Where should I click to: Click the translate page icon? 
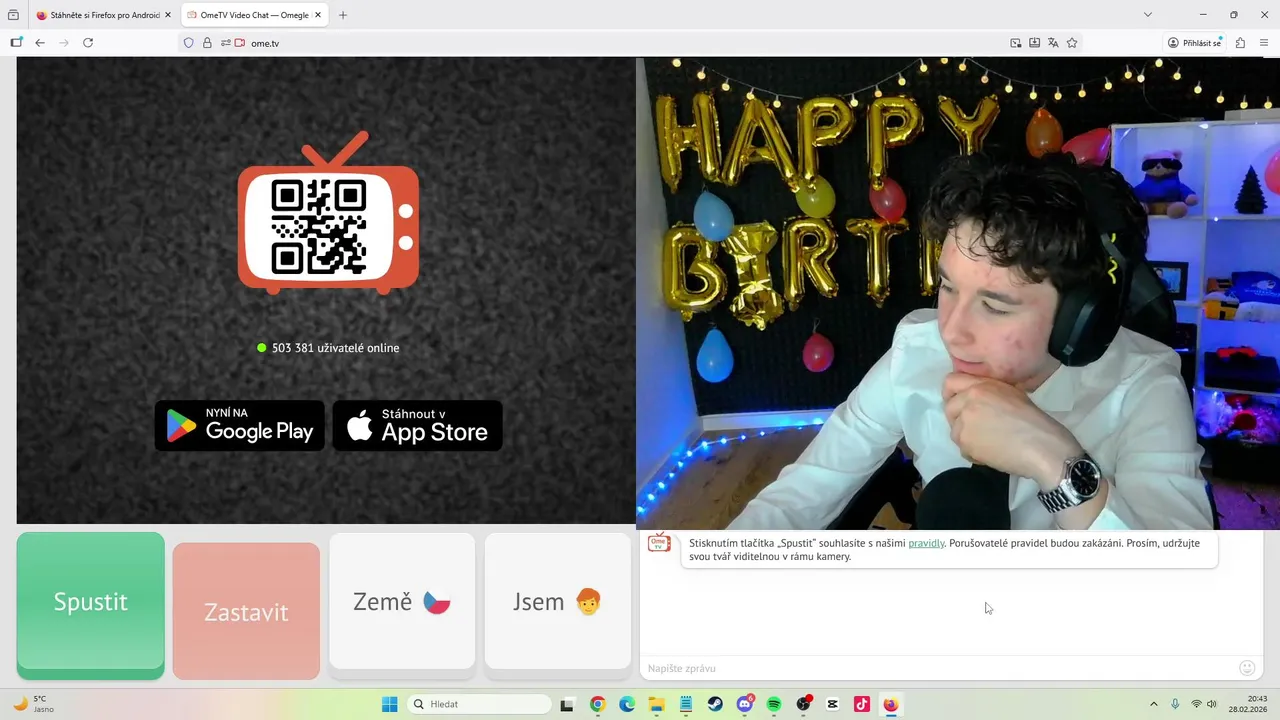[1053, 43]
